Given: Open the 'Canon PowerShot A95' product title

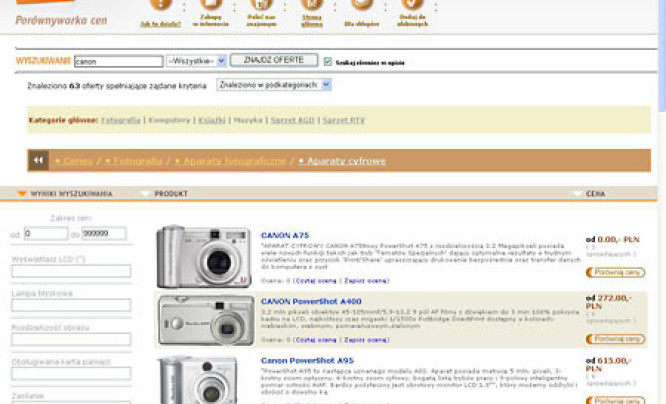Looking at the screenshot, I should point(307,361).
